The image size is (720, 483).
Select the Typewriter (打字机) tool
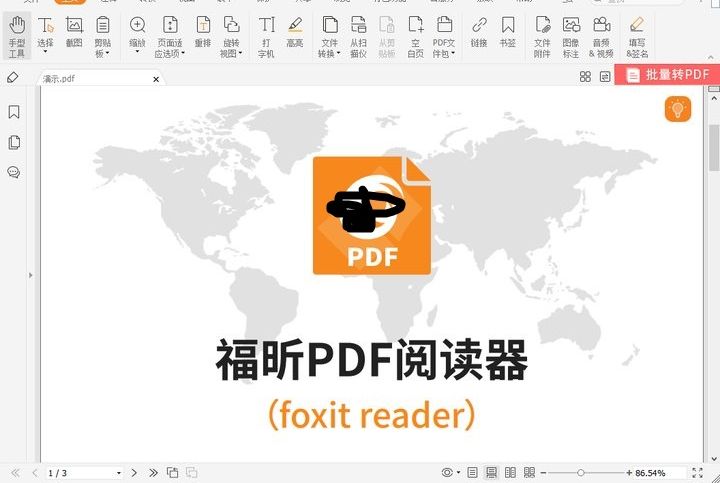coord(266,37)
